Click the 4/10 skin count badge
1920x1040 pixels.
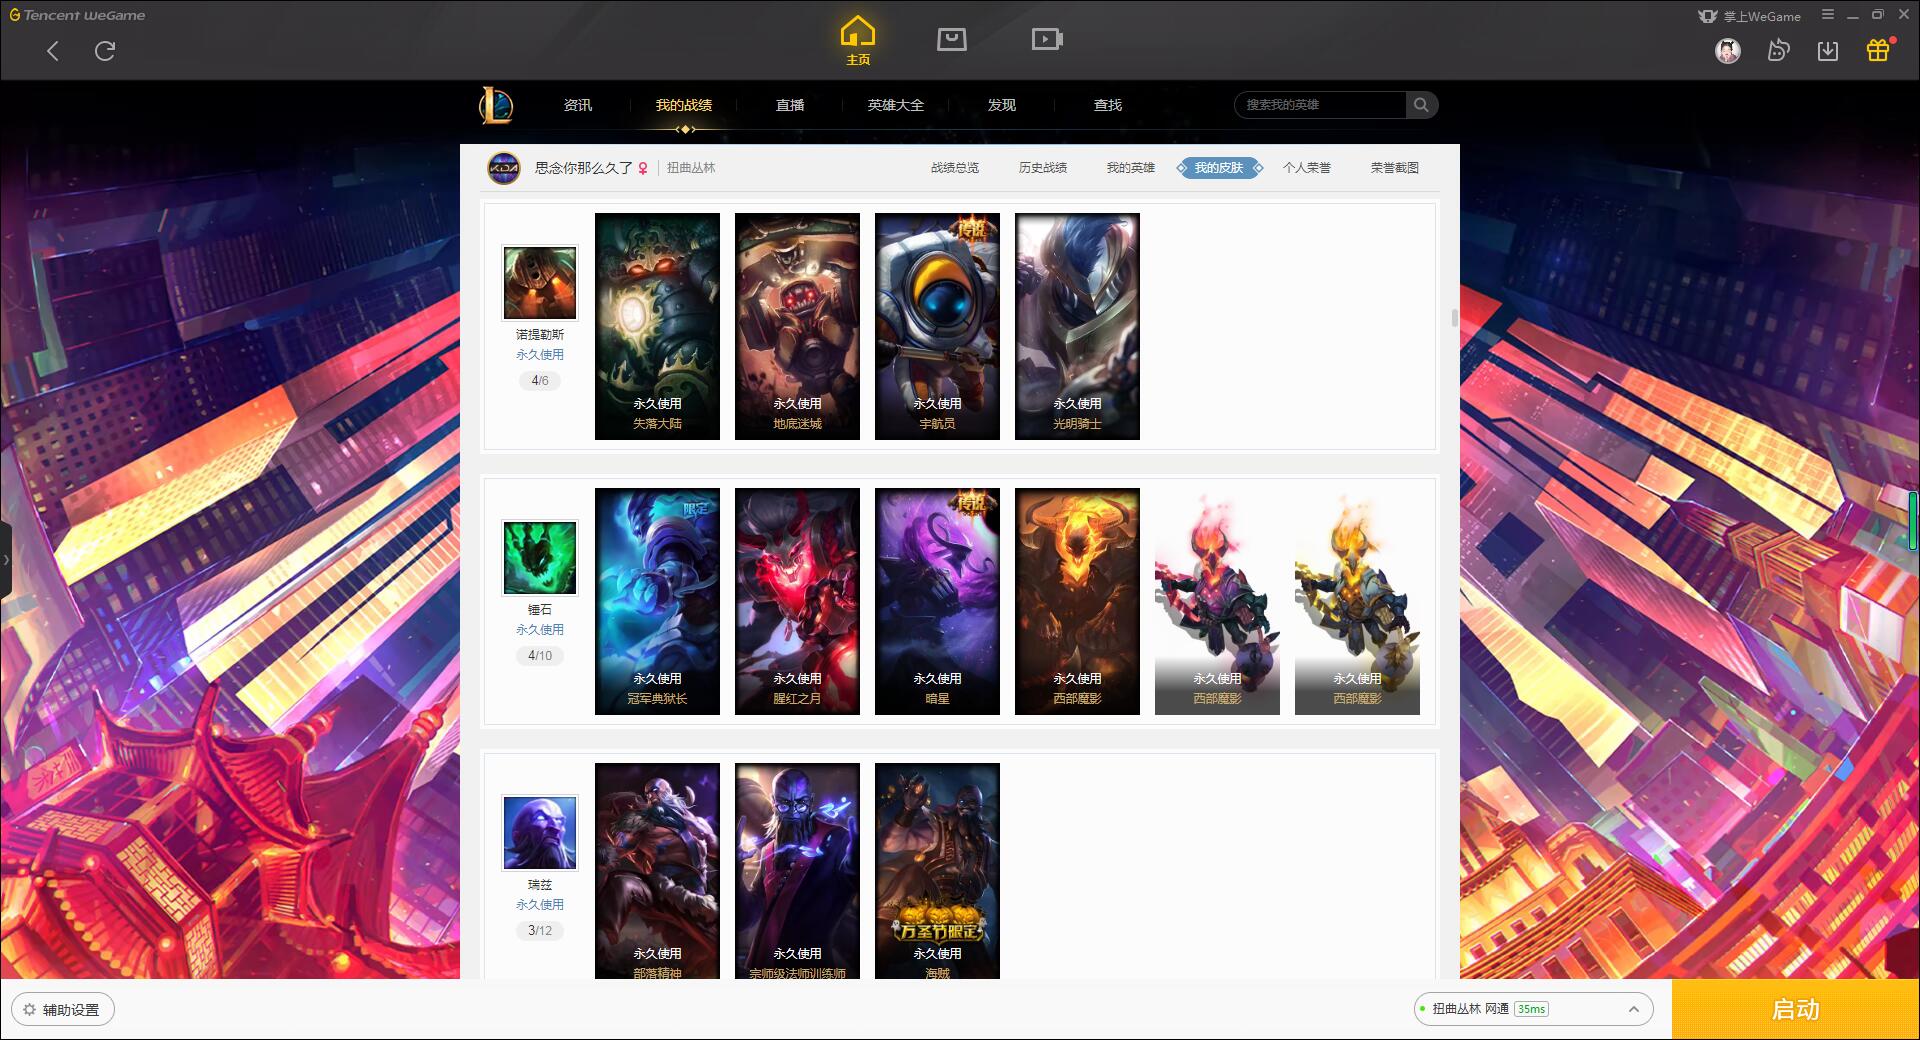coord(540,655)
